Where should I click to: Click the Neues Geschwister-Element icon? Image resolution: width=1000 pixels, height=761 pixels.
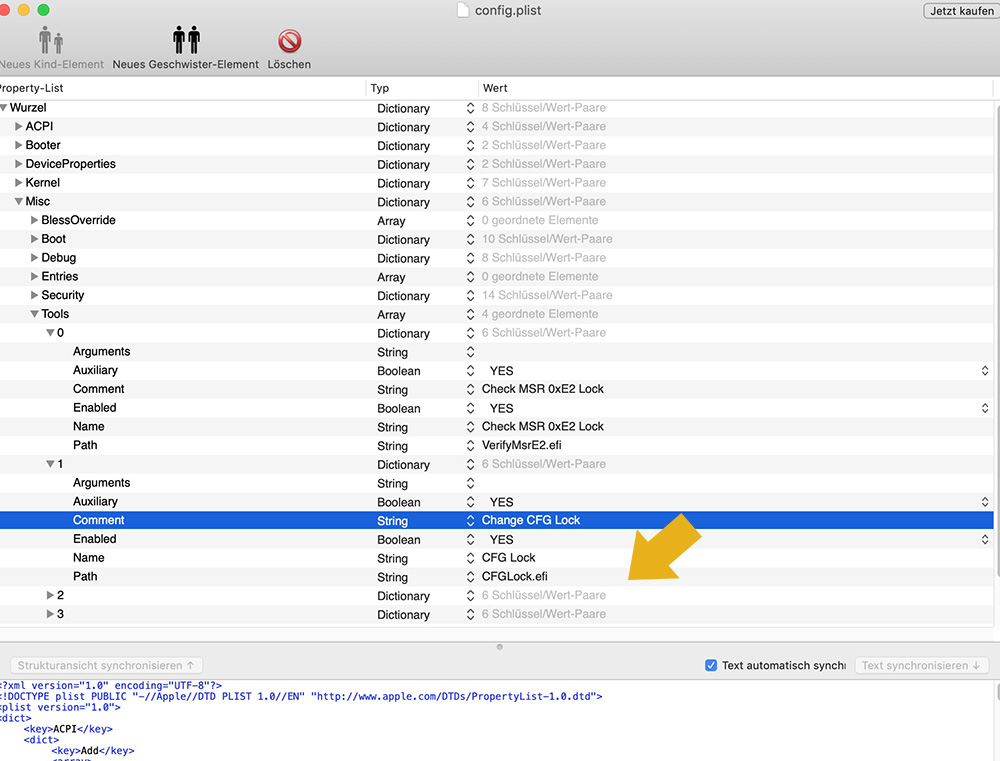(x=186, y=41)
